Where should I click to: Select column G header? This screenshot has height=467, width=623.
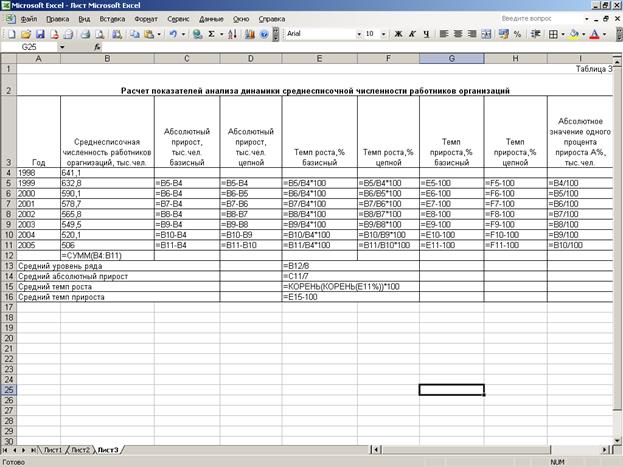tap(451, 59)
